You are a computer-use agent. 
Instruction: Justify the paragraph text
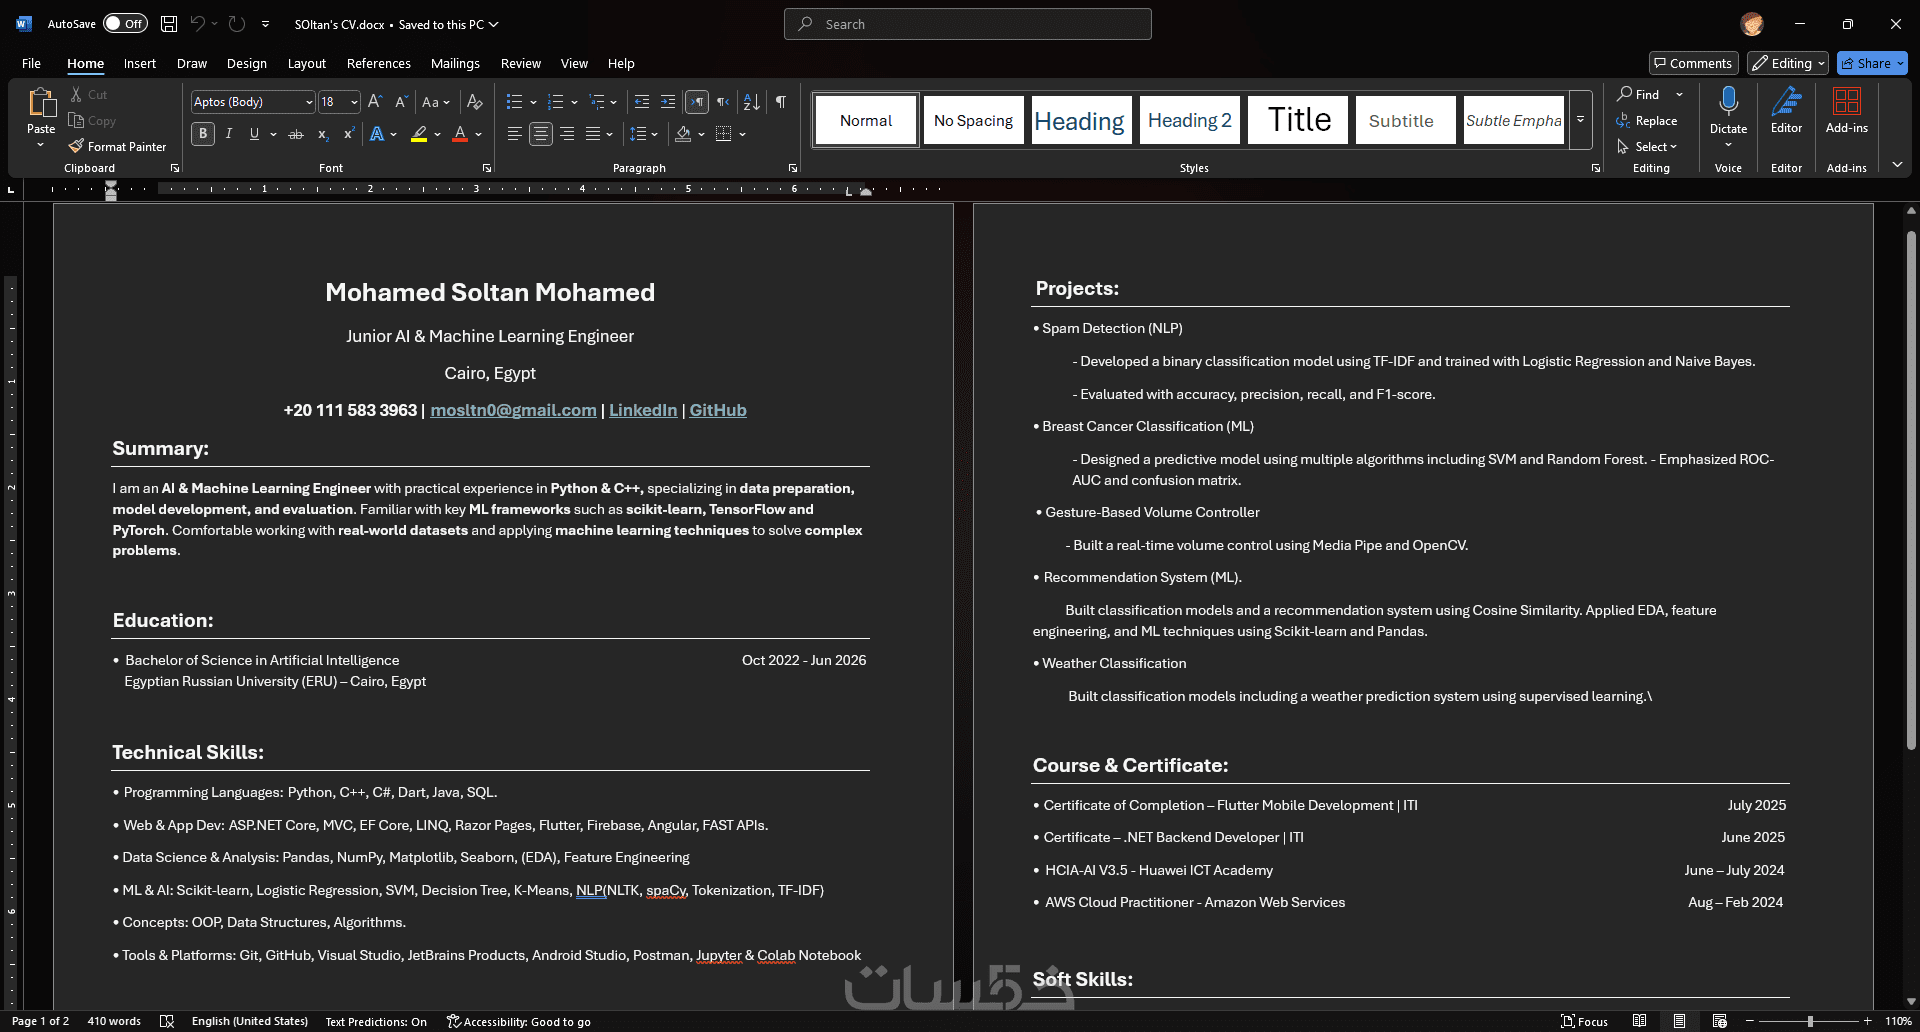[x=593, y=134]
